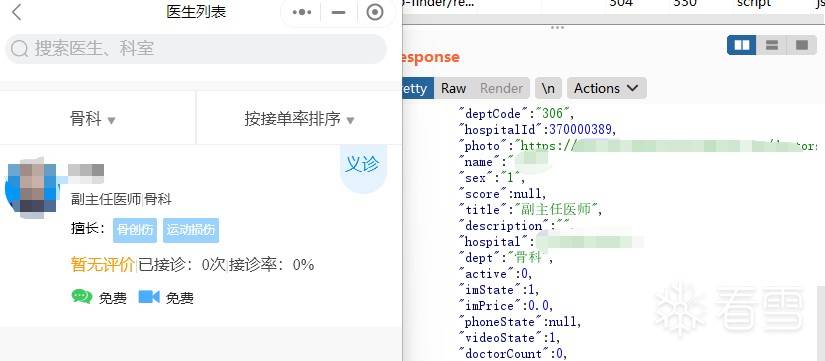Select the 骨创伤 specialty tag
825x361 pixels.
(x=135, y=230)
